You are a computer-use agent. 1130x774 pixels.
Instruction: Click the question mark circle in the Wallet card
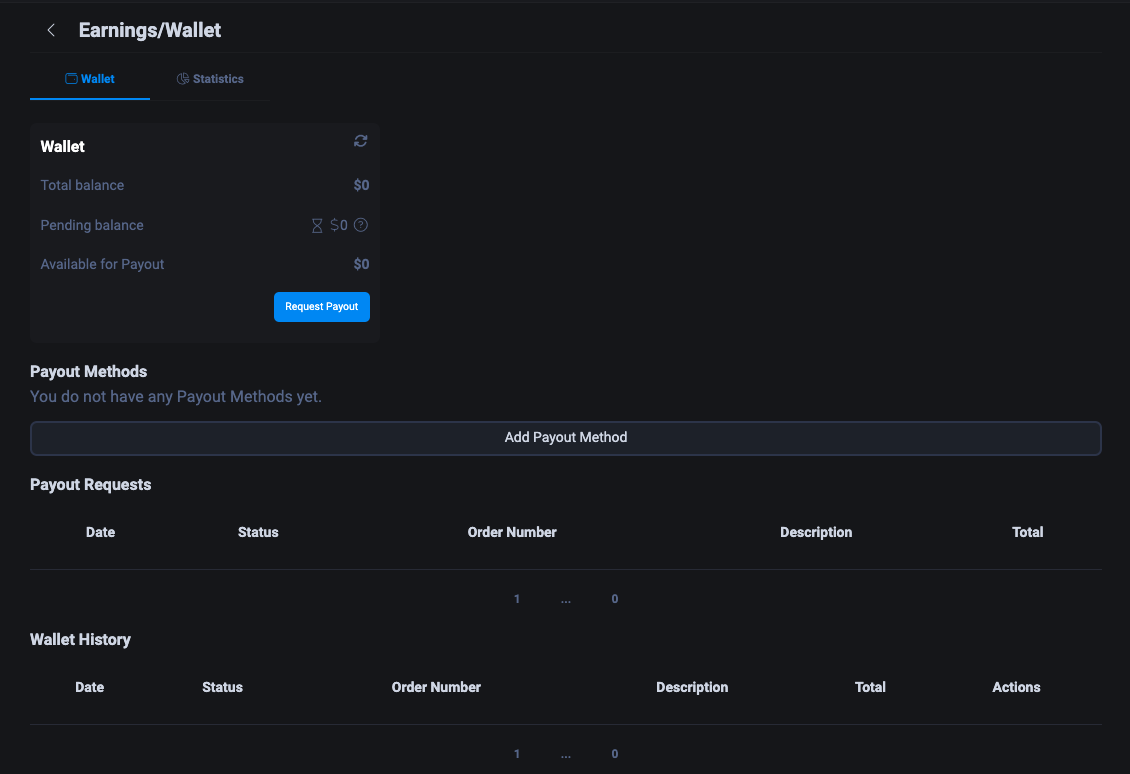358,225
